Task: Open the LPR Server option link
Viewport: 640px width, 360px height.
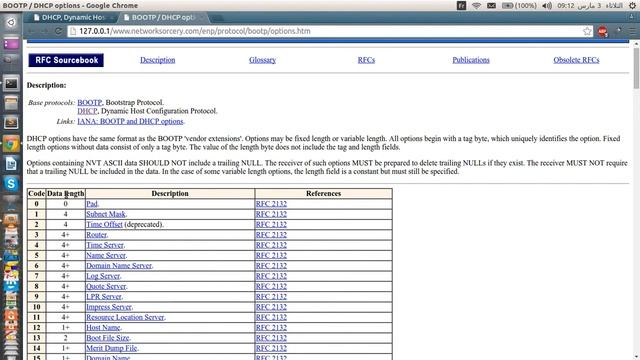Action: coord(104,297)
